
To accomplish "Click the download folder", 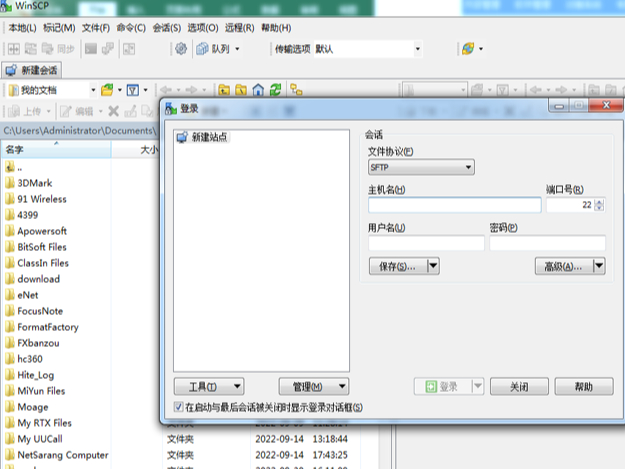I will [33, 279].
